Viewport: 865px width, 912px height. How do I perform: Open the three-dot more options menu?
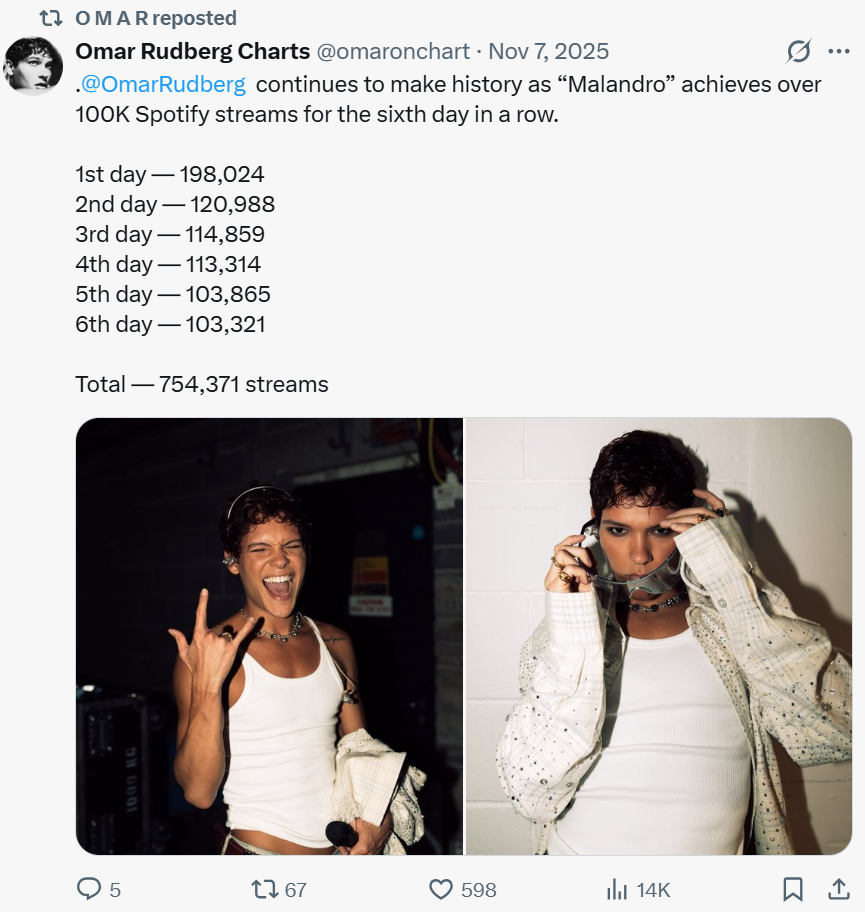pyautogui.click(x=838, y=51)
